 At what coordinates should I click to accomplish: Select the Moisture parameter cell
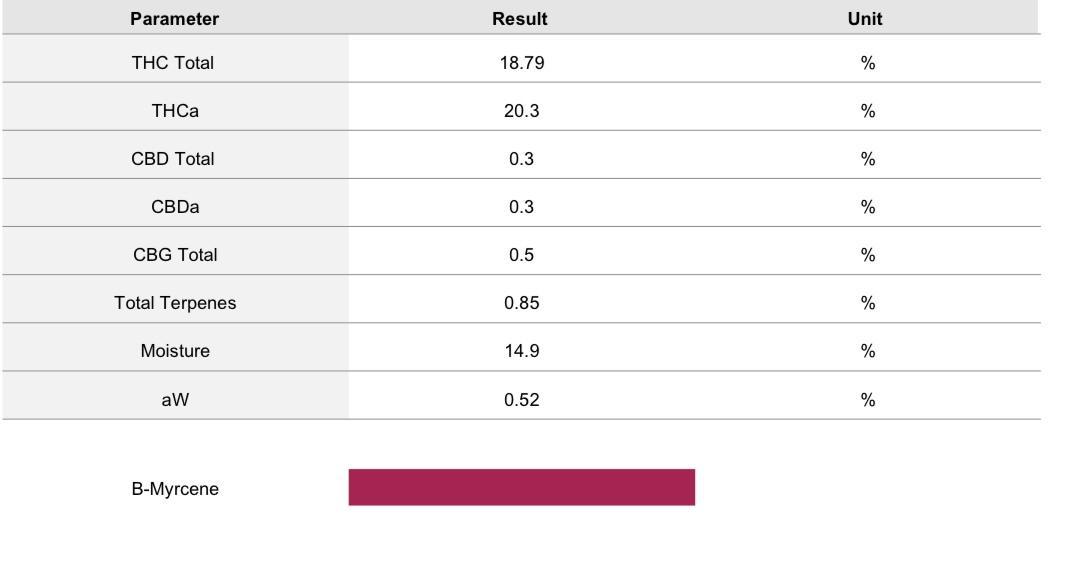(x=175, y=351)
